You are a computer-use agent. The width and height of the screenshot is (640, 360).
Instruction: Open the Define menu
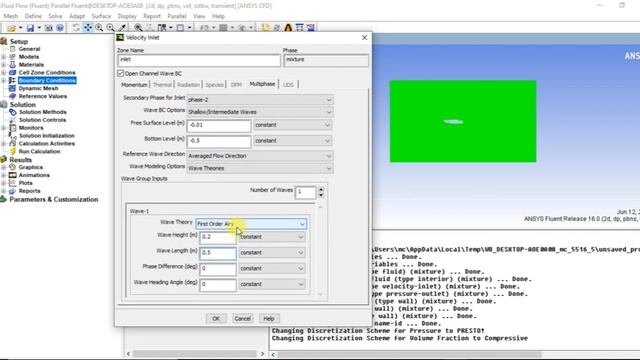33,16
